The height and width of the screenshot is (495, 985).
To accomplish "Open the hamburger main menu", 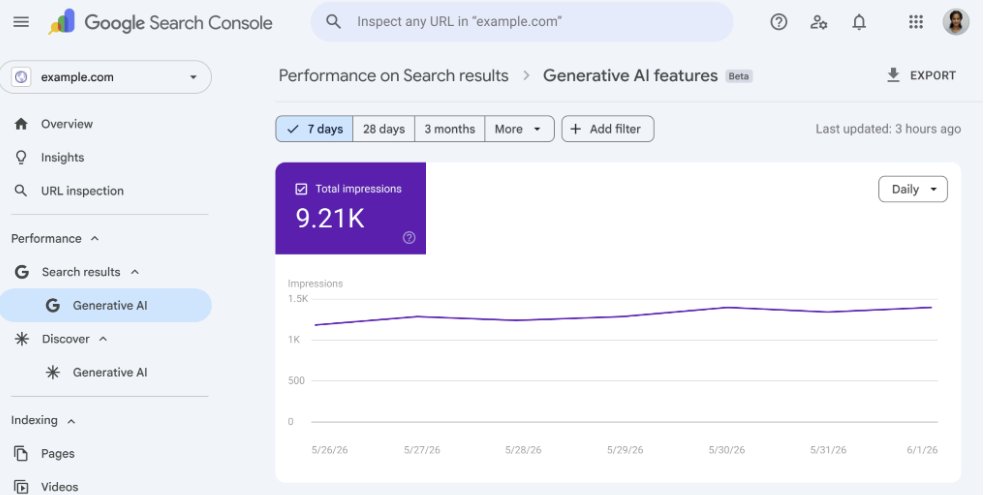I will coord(21,22).
